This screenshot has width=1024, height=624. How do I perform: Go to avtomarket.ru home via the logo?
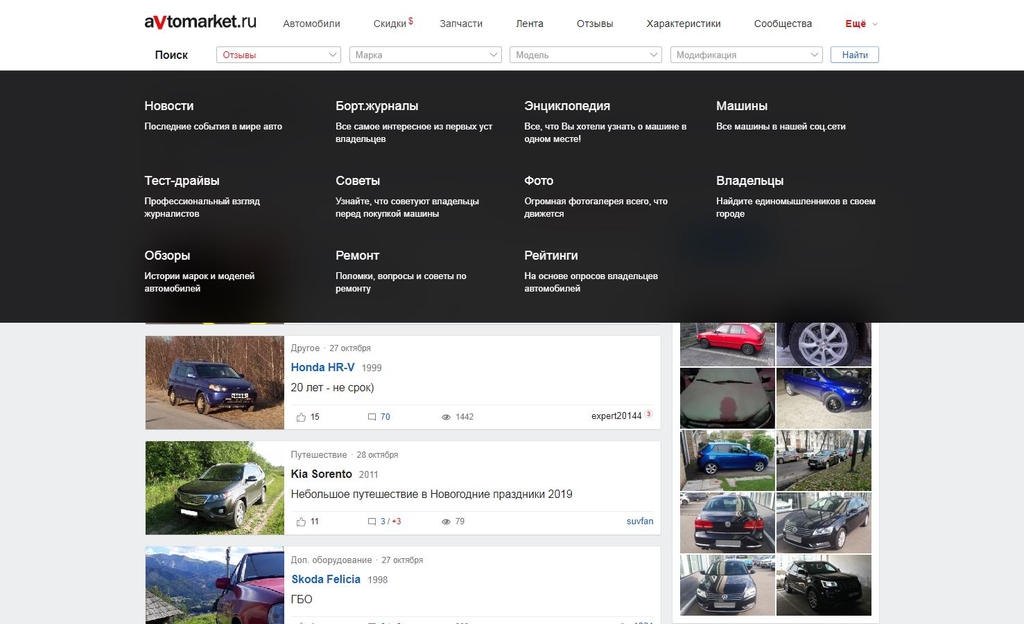(200, 22)
